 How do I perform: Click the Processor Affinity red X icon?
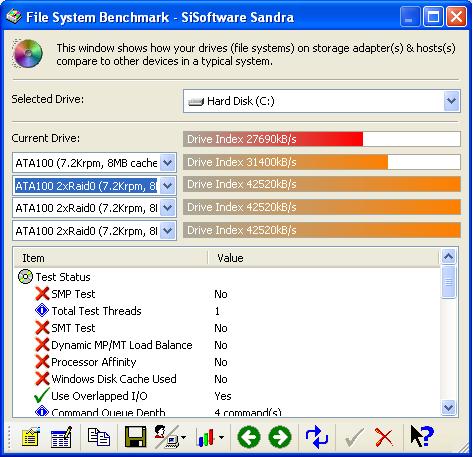pos(42,362)
